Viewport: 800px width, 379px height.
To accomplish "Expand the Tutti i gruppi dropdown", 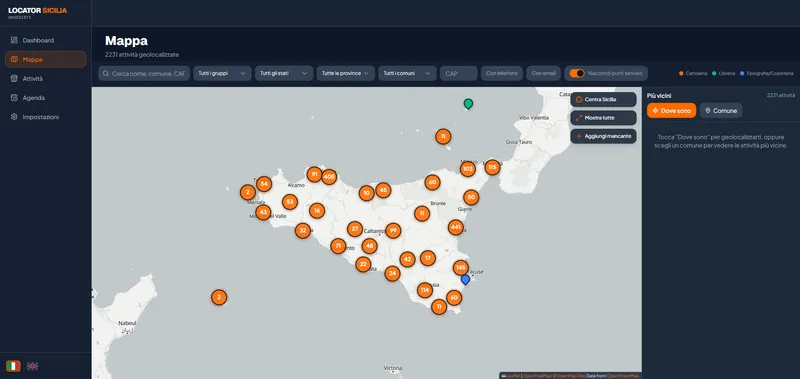I will point(222,73).
